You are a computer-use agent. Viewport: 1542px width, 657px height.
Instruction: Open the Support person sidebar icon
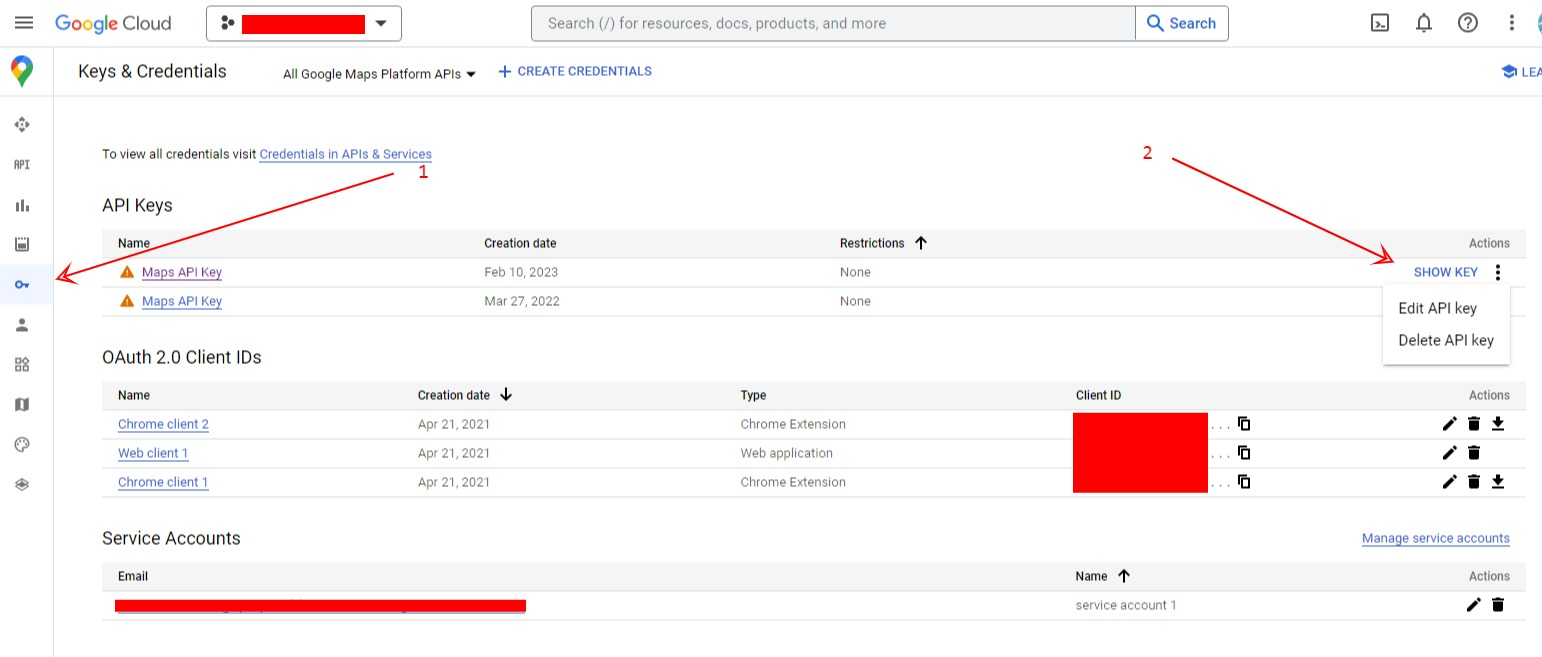[x=22, y=325]
